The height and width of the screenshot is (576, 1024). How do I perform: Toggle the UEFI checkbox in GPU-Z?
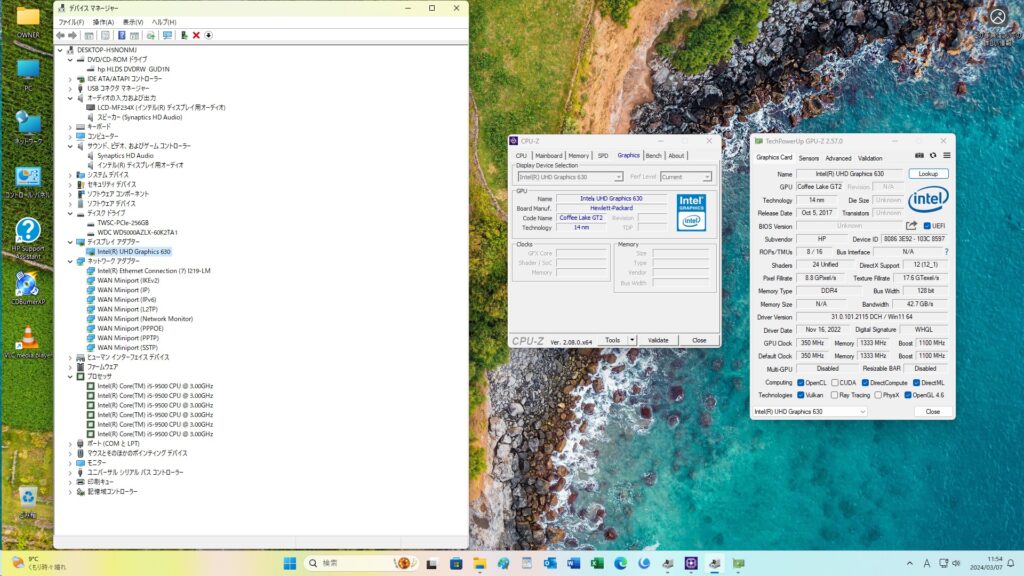point(927,226)
